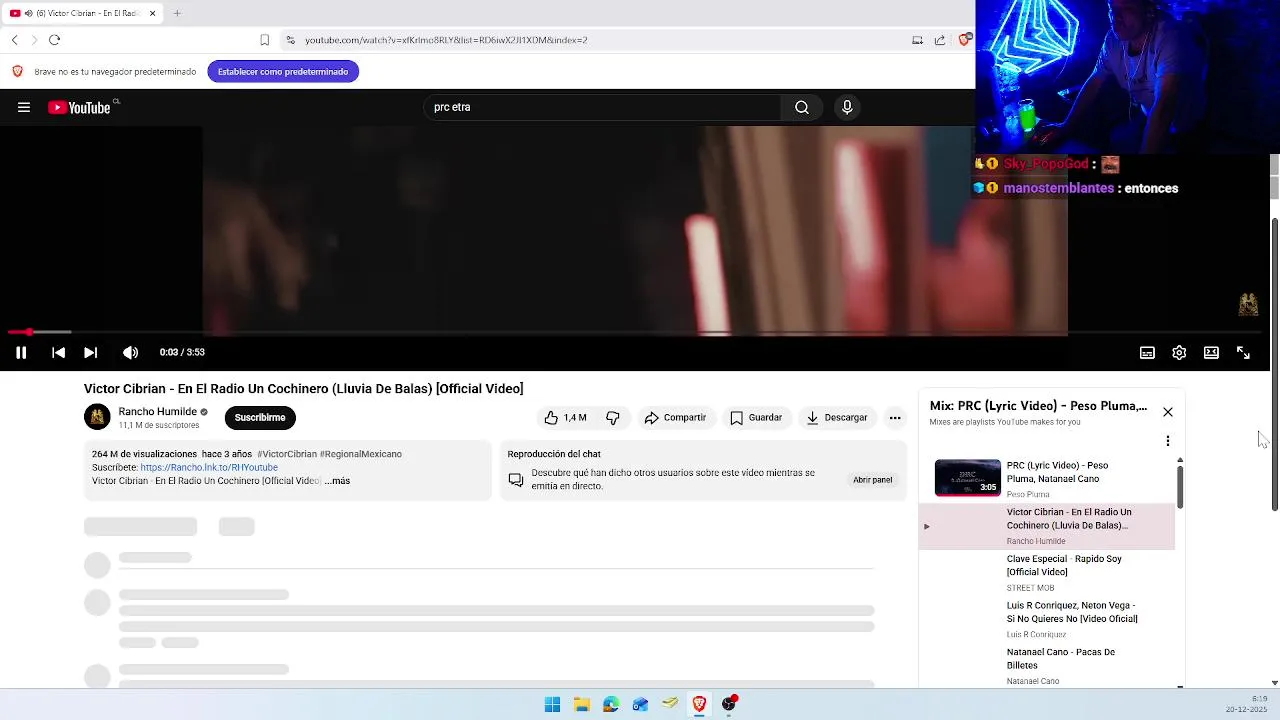Focus the browser address bar URL

[x=446, y=40]
